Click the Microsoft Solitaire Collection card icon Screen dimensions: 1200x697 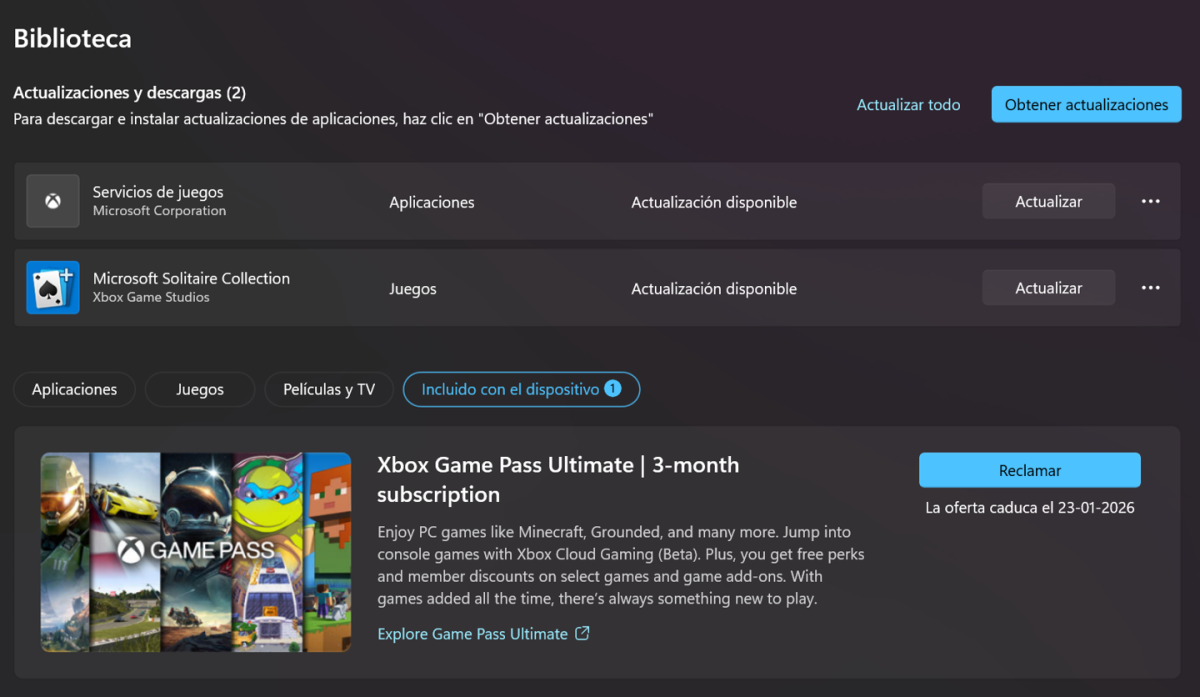click(x=53, y=288)
